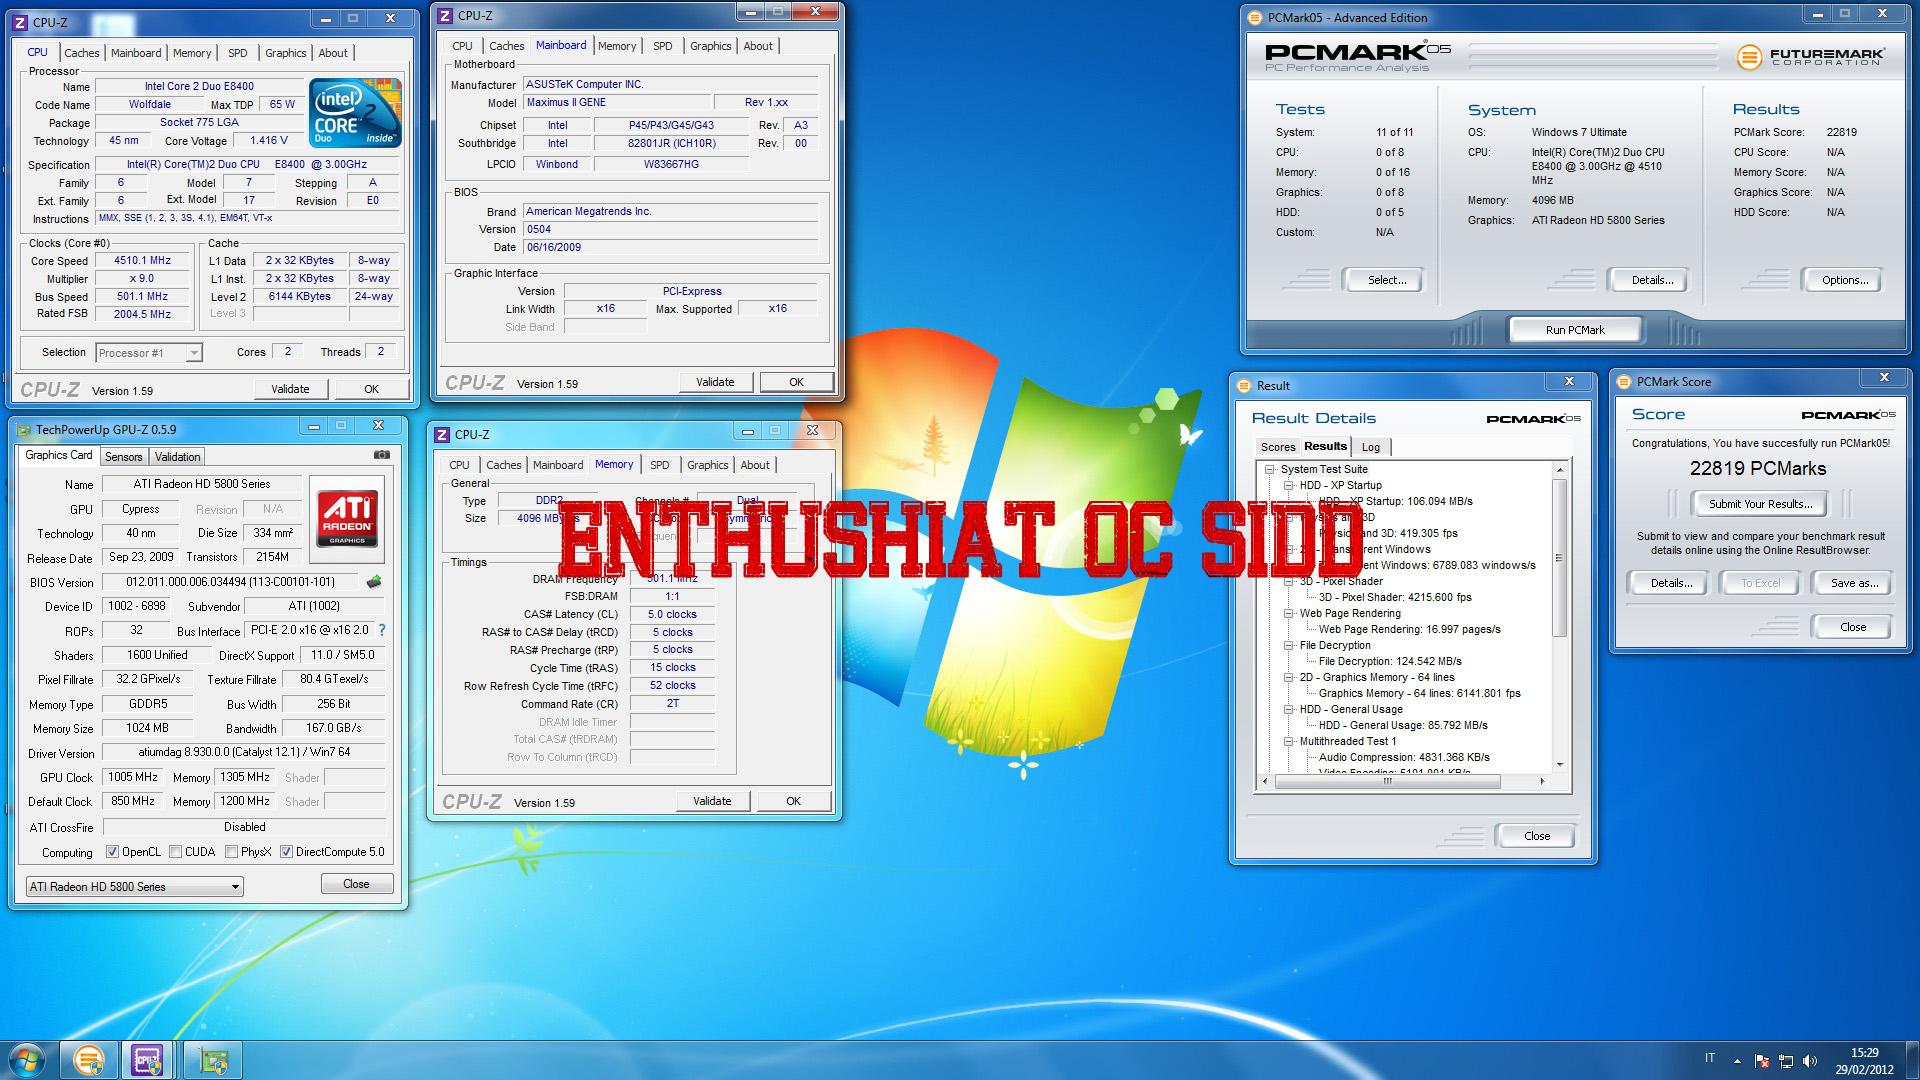Collapse the Web Page Rendering node
The height and width of the screenshot is (1080, 1920).
[x=1289, y=613]
